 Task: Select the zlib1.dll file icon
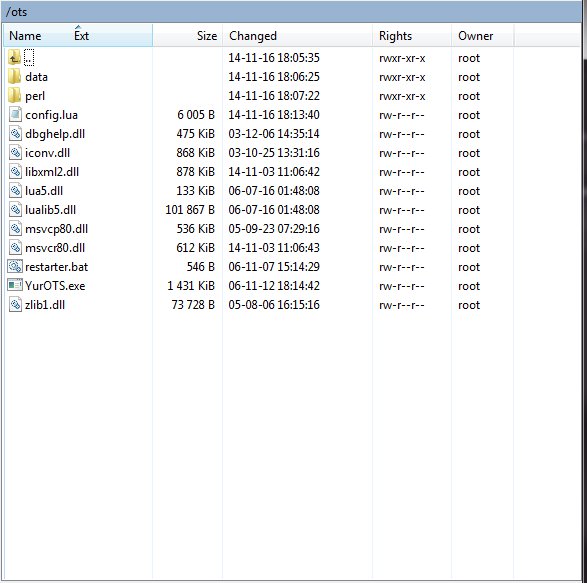(15, 304)
